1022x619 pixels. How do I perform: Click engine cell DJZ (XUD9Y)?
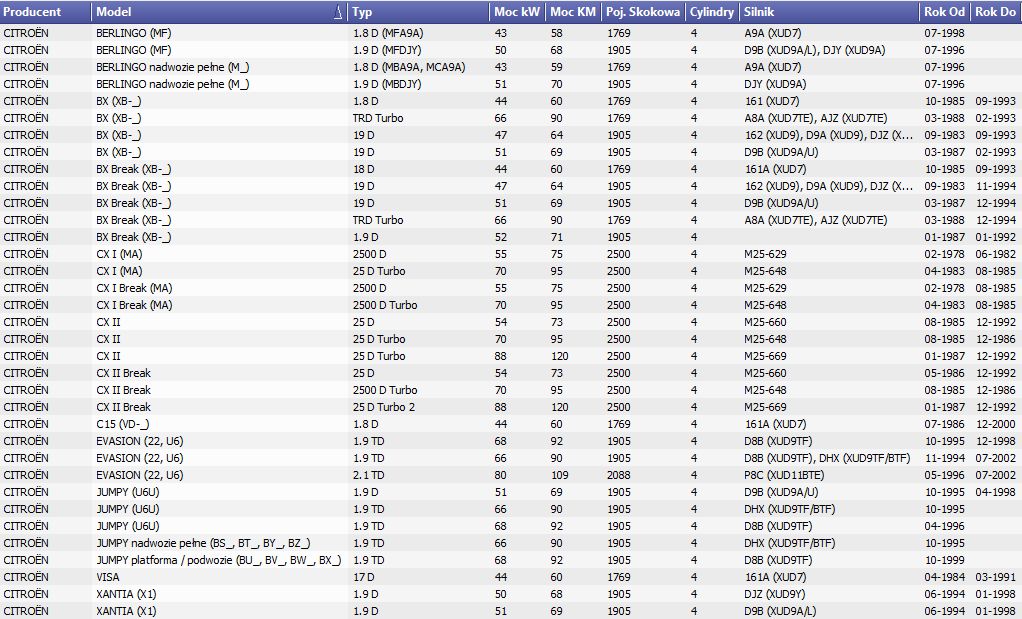pos(774,594)
